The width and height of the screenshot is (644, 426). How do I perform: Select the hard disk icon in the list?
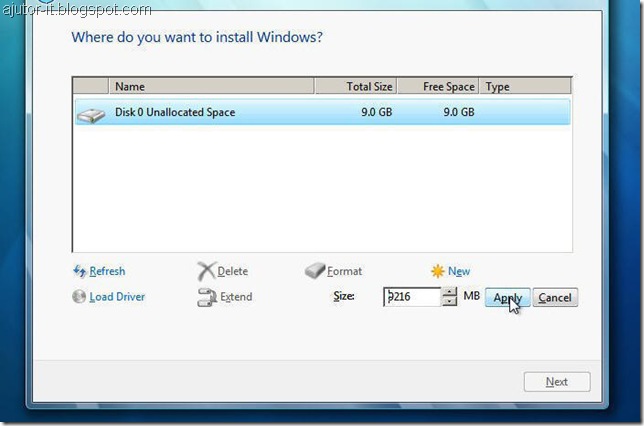click(91, 115)
